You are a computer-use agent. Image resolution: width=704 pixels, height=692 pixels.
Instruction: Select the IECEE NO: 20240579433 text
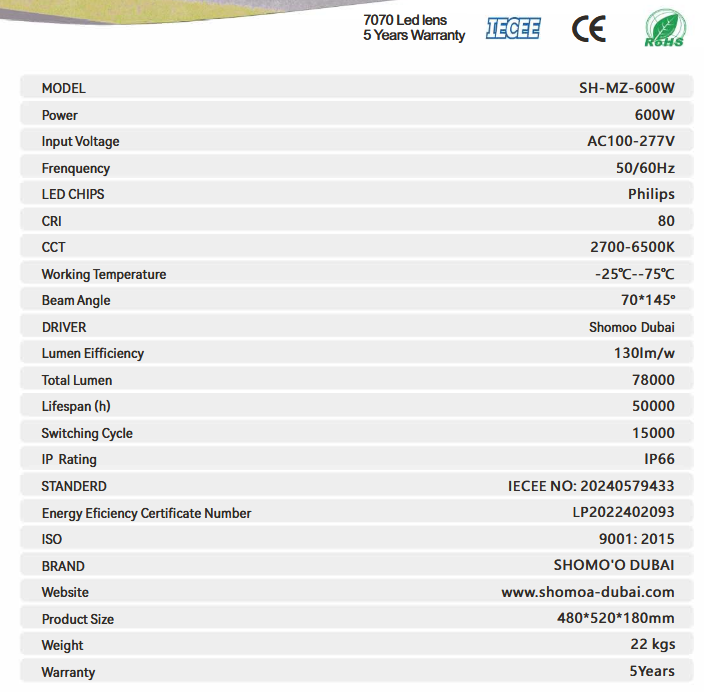(x=591, y=486)
